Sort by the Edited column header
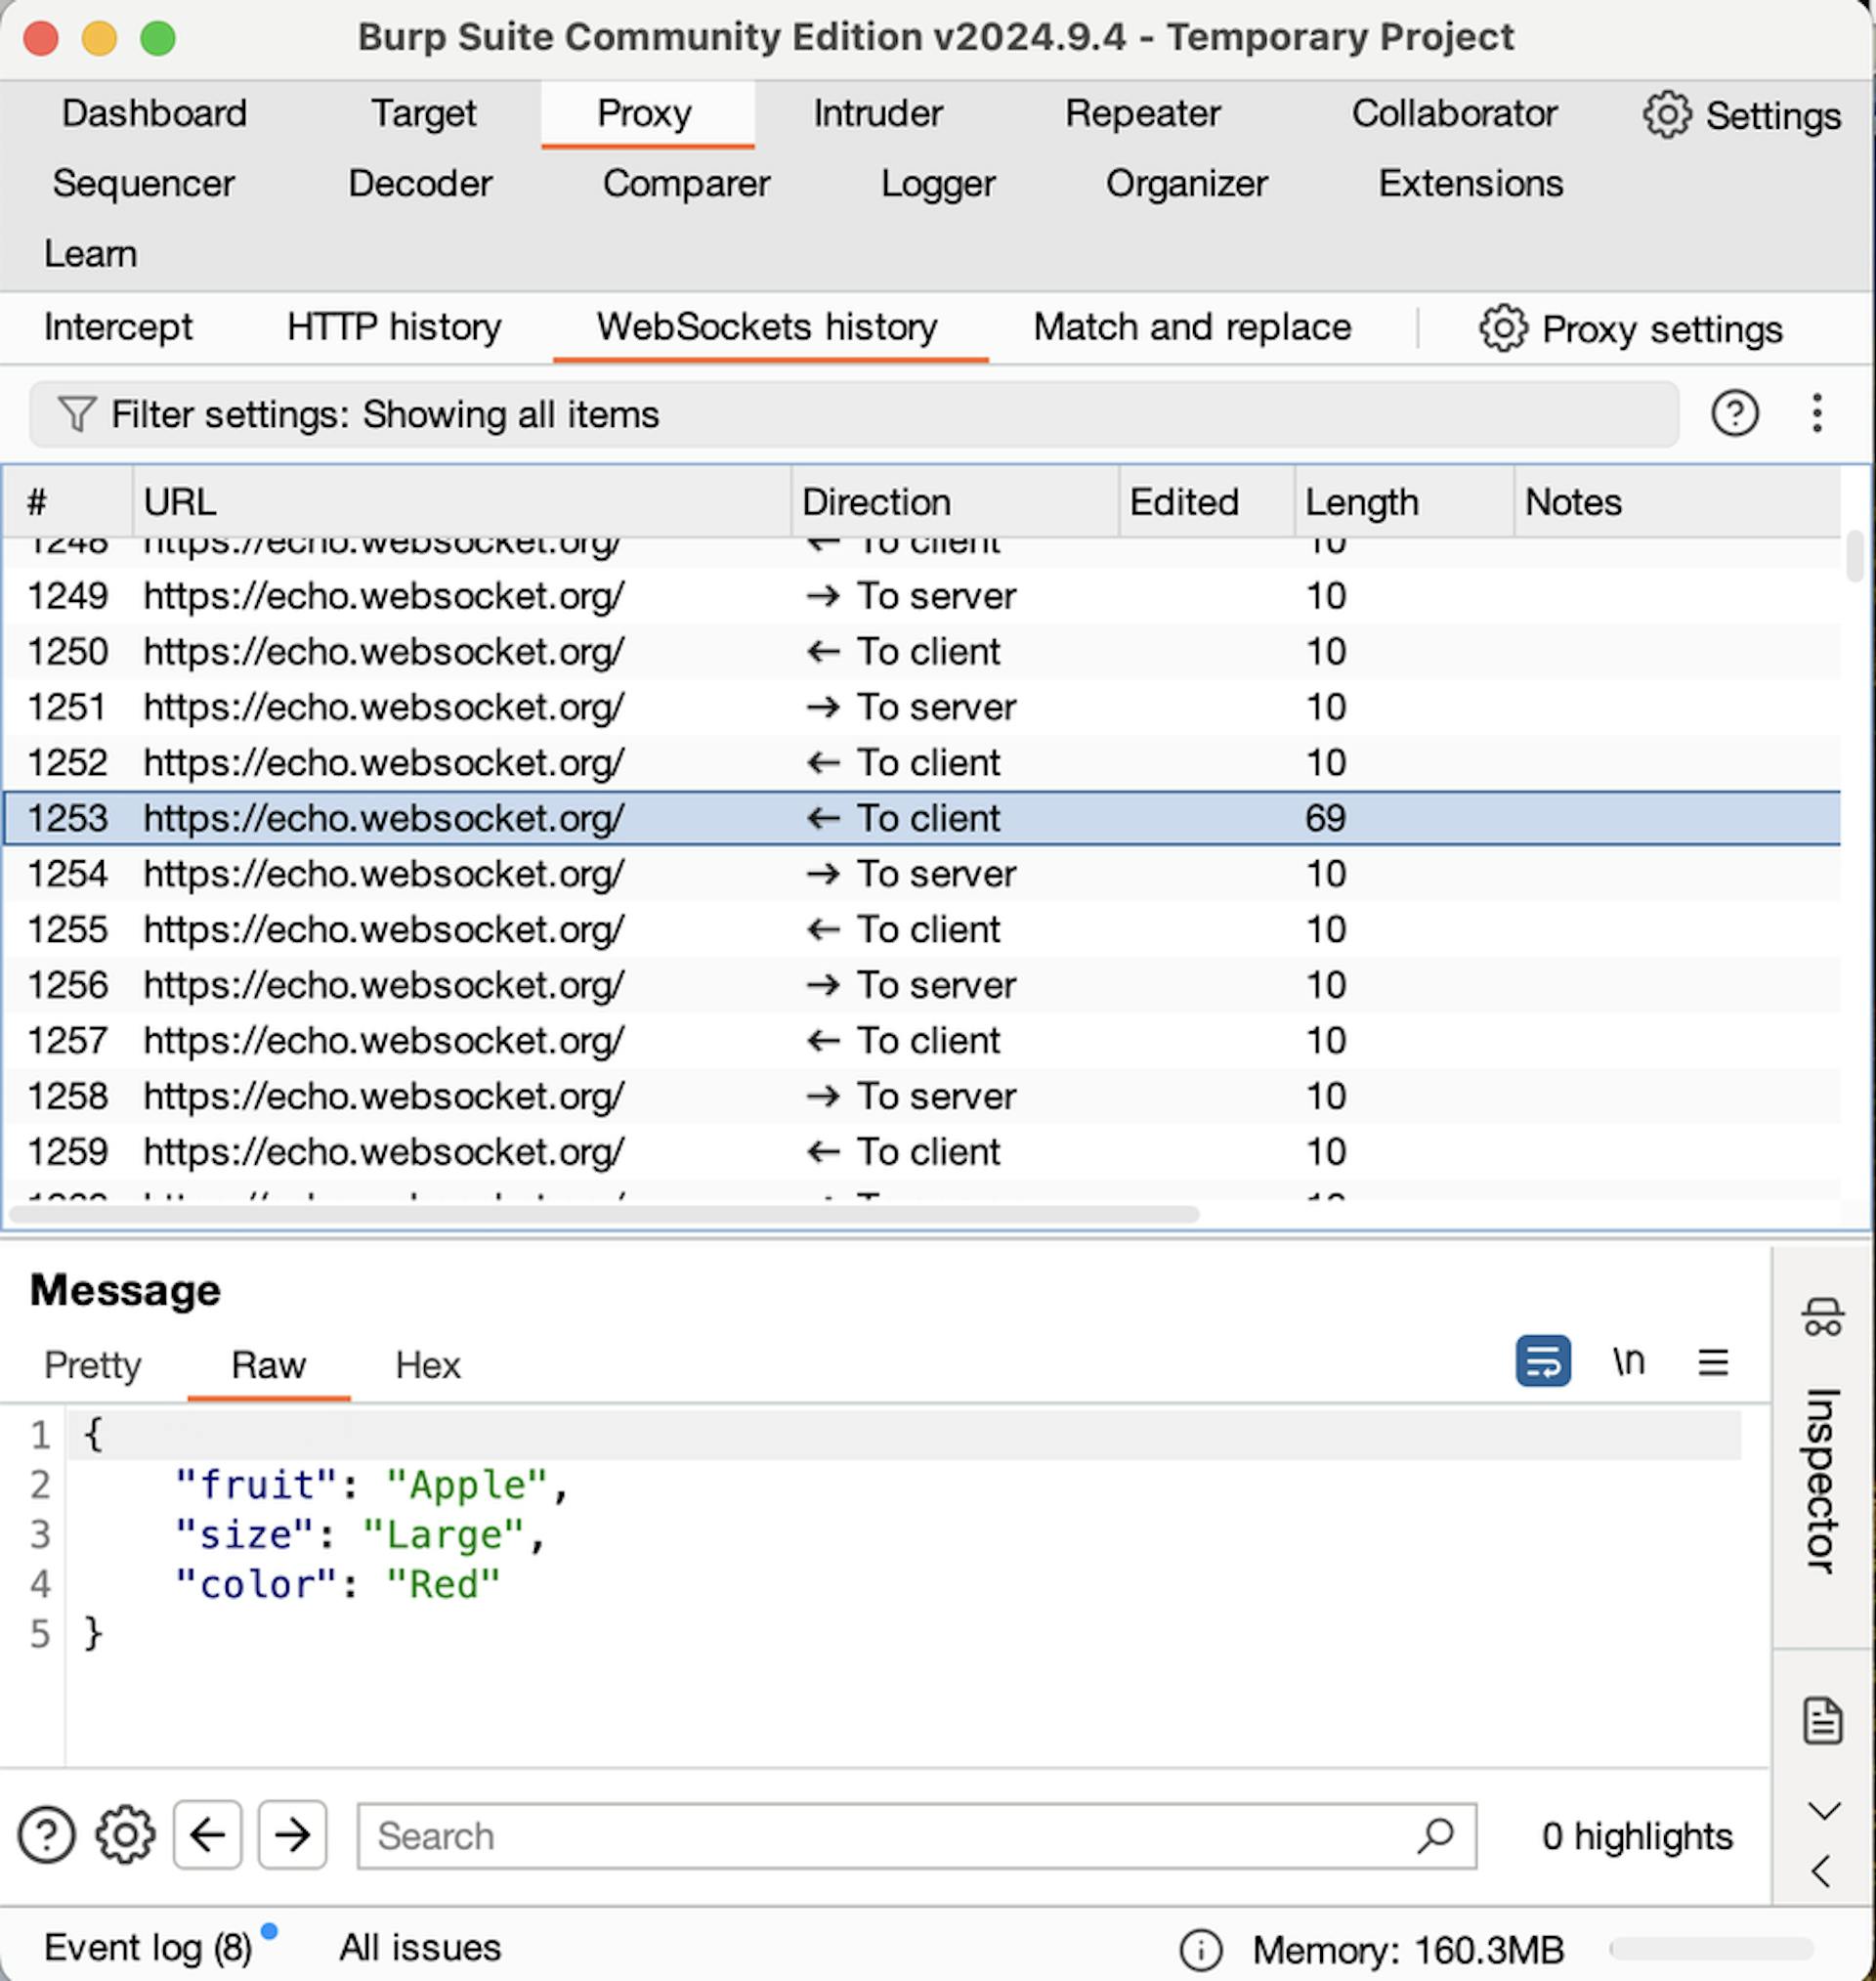1876x1981 pixels. click(1206, 502)
